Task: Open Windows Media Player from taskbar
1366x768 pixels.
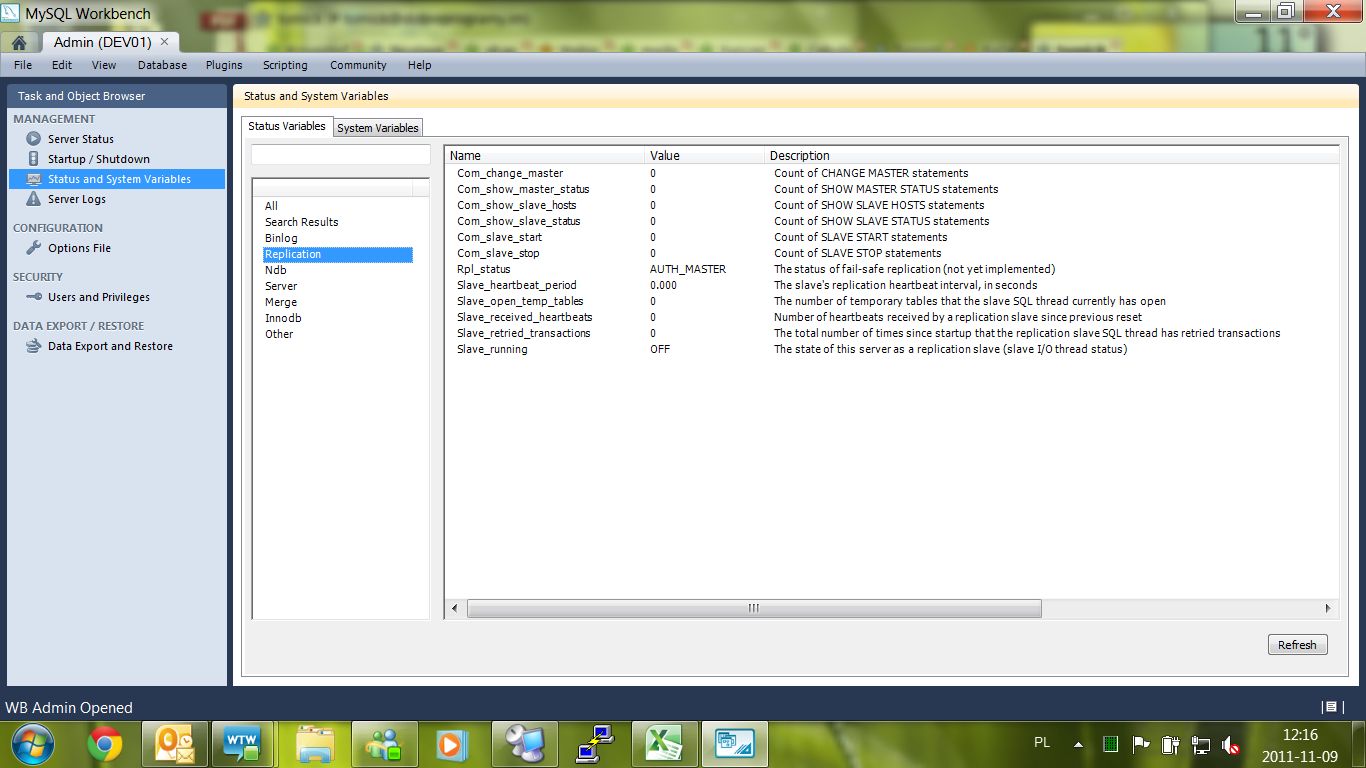Action: tap(452, 744)
